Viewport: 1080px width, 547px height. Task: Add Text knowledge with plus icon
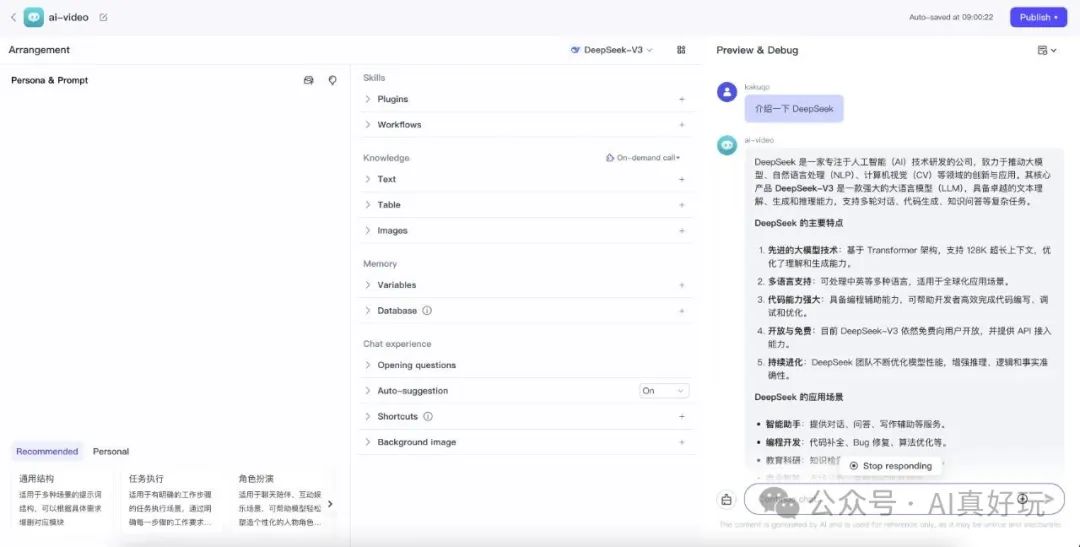tap(682, 179)
